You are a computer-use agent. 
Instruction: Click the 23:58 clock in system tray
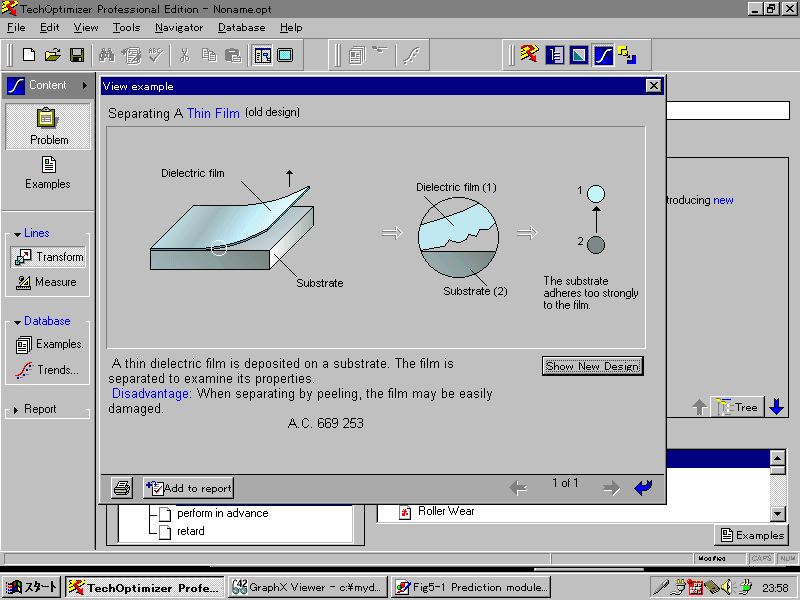coord(775,588)
